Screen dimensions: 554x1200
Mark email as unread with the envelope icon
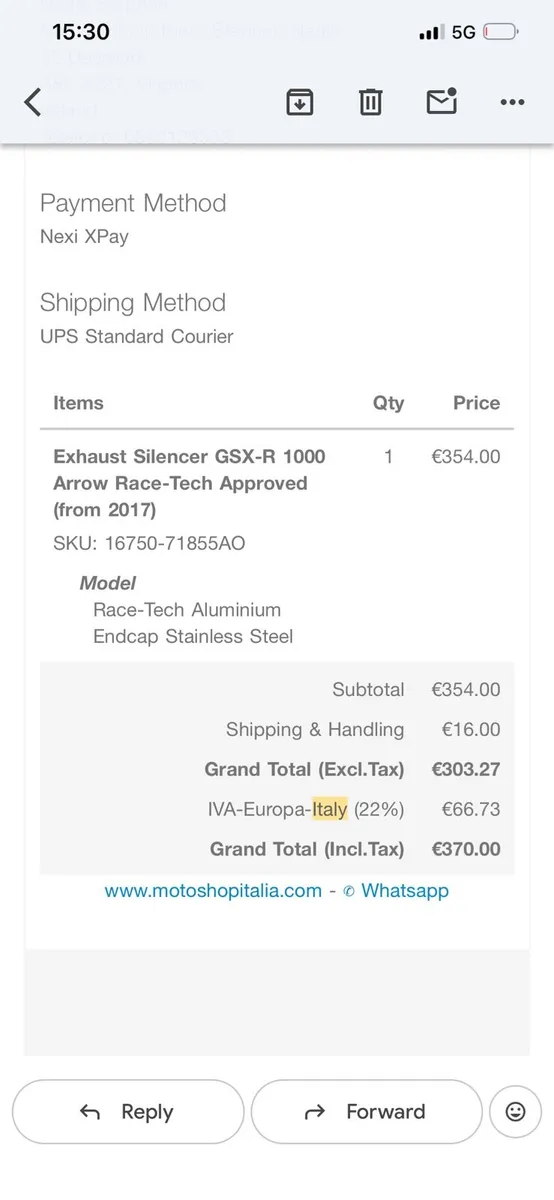pos(441,101)
